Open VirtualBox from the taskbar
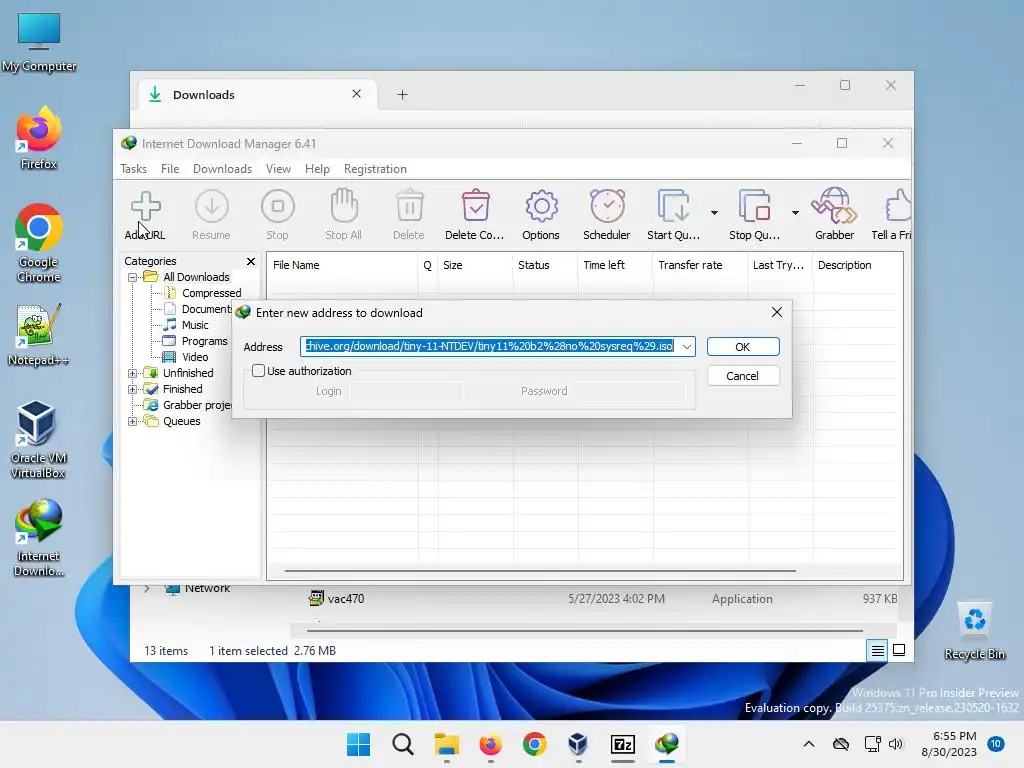The height and width of the screenshot is (768, 1024). pyautogui.click(x=578, y=744)
